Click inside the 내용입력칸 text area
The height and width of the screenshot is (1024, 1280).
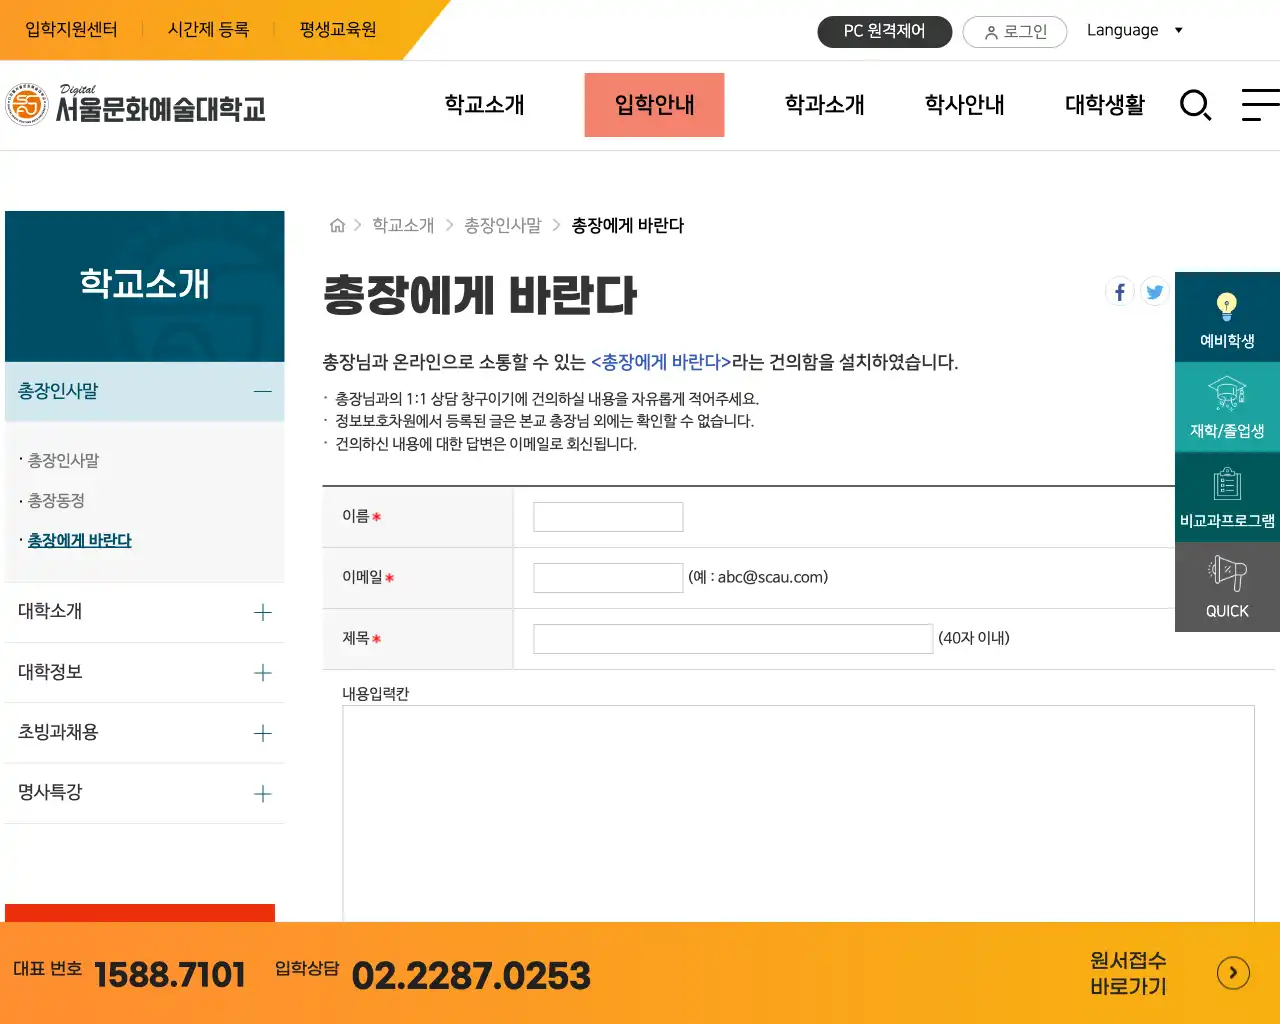tap(798, 813)
